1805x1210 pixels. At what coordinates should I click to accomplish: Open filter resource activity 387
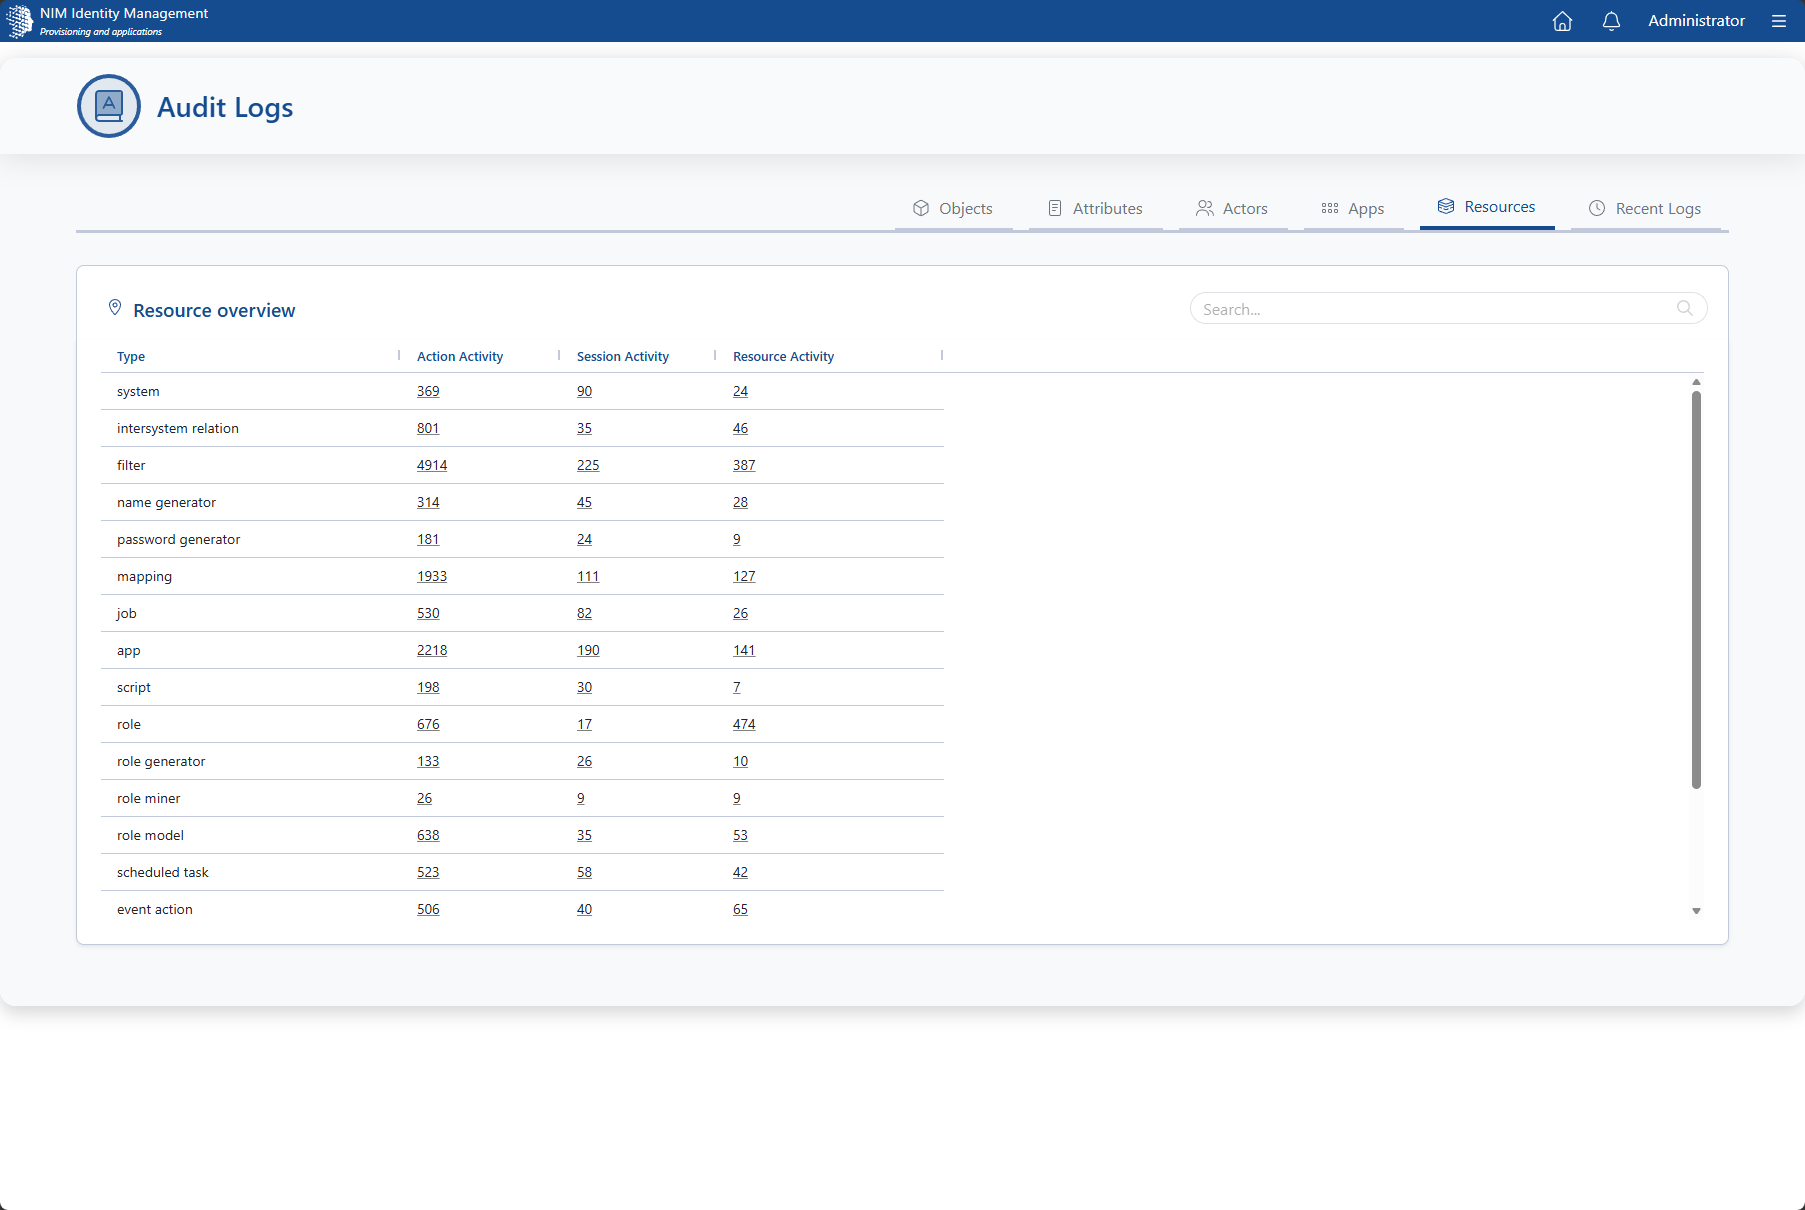744,465
